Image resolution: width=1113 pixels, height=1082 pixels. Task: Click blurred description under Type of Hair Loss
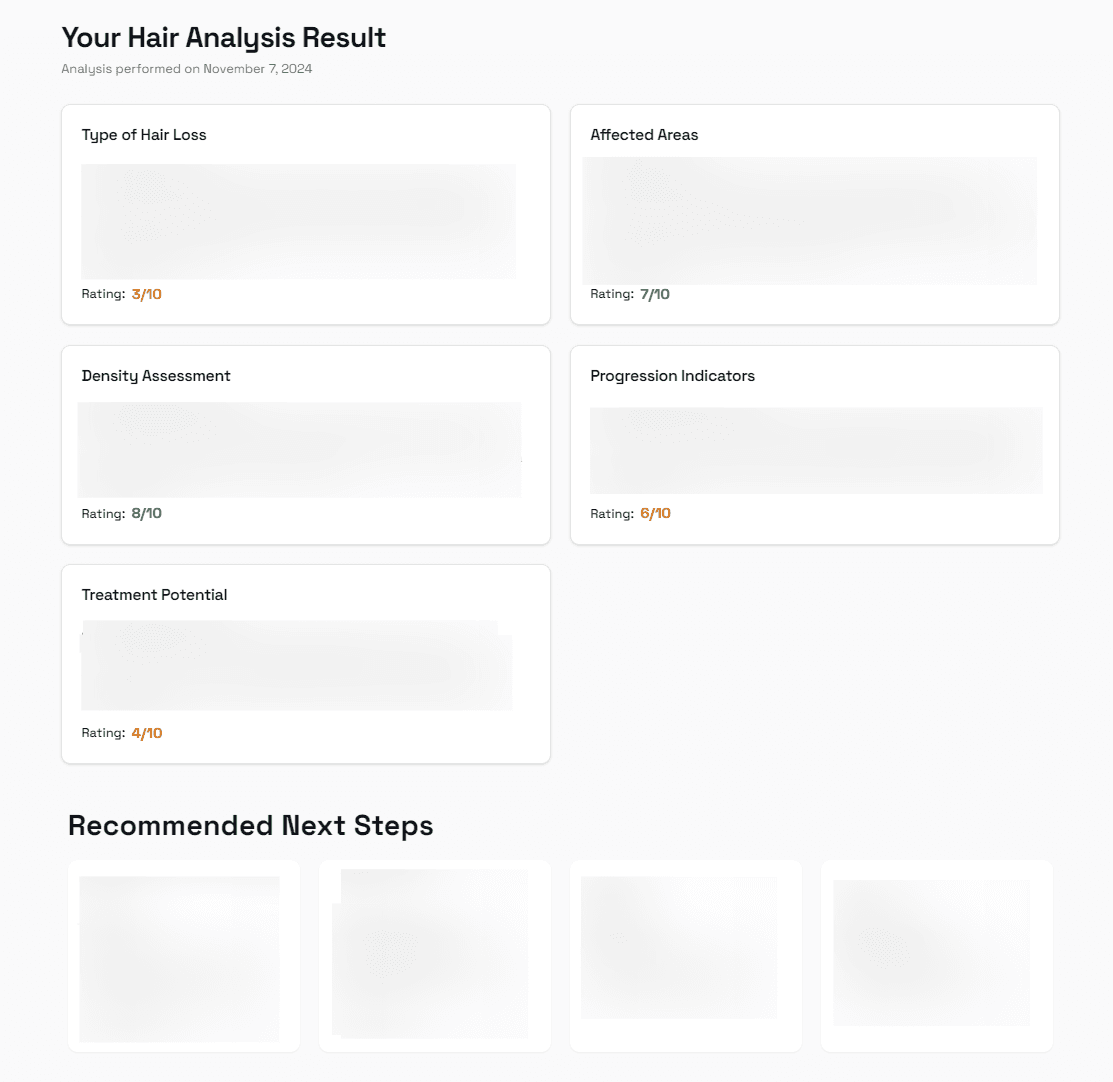tap(298, 222)
